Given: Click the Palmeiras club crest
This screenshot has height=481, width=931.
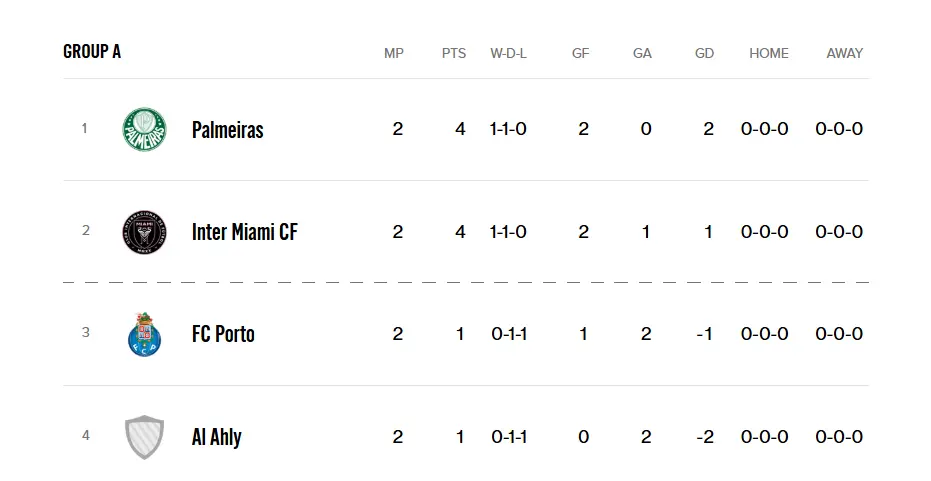Looking at the screenshot, I should (x=144, y=129).
